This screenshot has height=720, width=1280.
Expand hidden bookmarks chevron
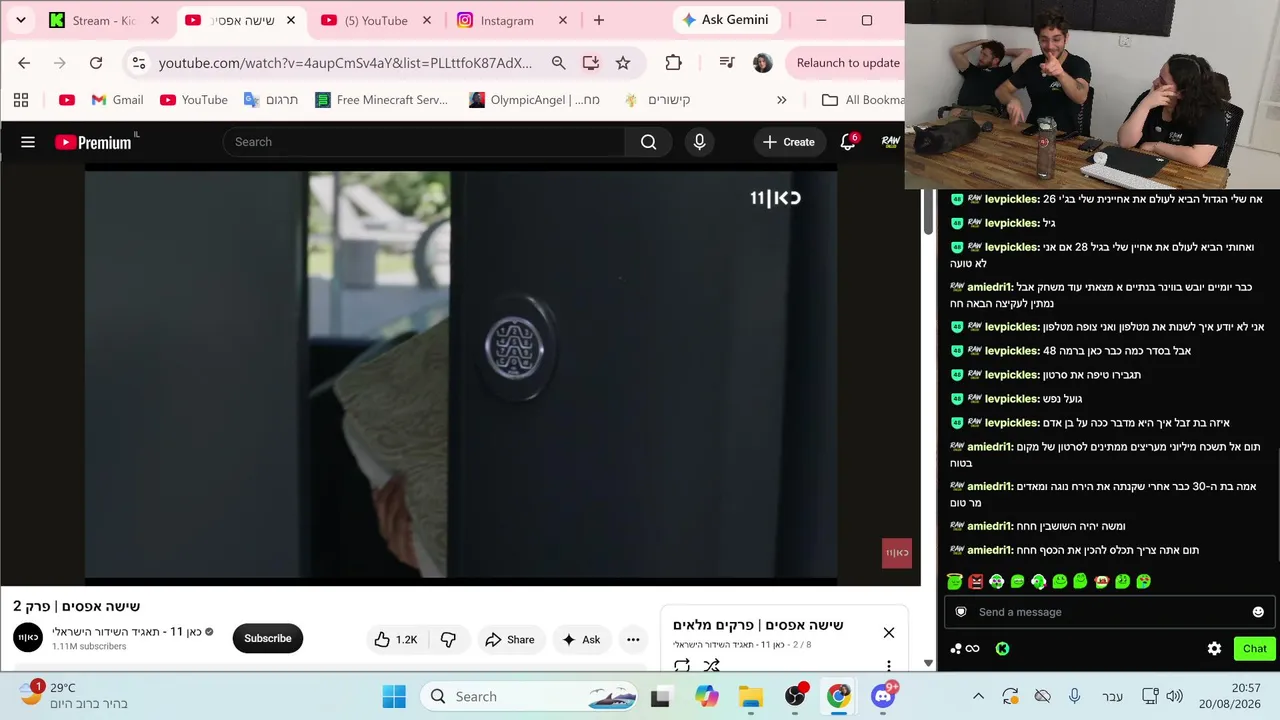pyautogui.click(x=782, y=100)
